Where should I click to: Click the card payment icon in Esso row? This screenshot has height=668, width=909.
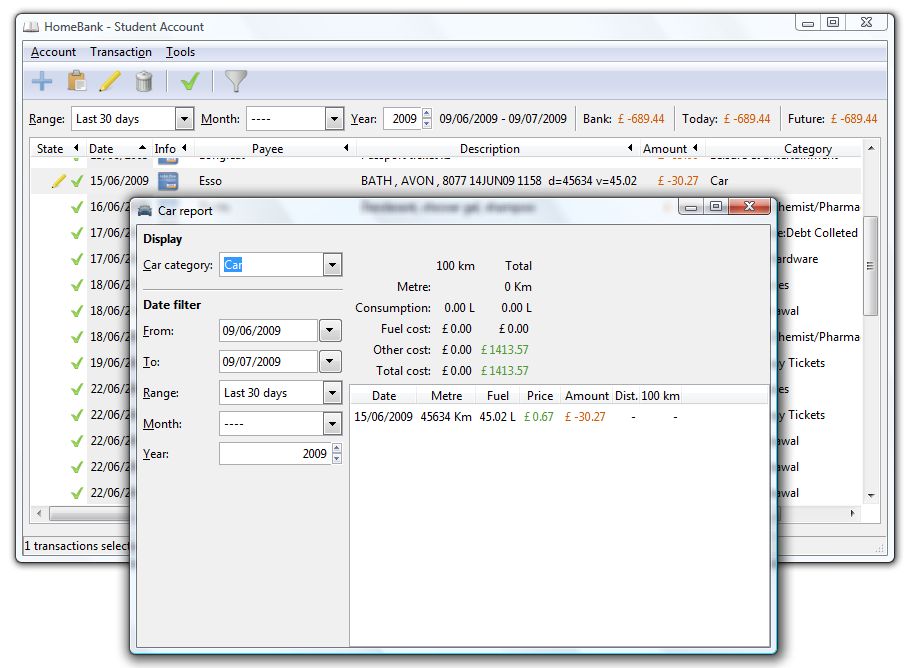point(168,181)
